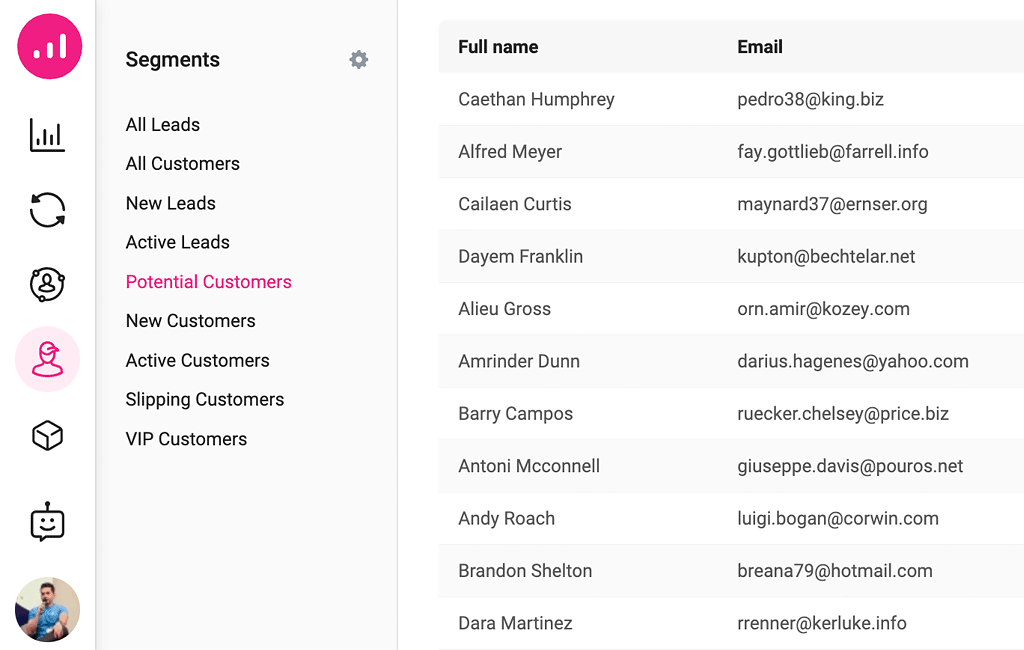Open the cube products icon
The height and width of the screenshot is (650, 1024).
[x=47, y=435]
